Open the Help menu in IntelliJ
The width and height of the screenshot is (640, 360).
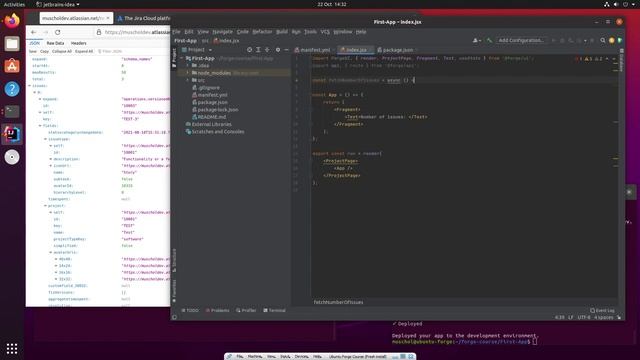tap(361, 32)
